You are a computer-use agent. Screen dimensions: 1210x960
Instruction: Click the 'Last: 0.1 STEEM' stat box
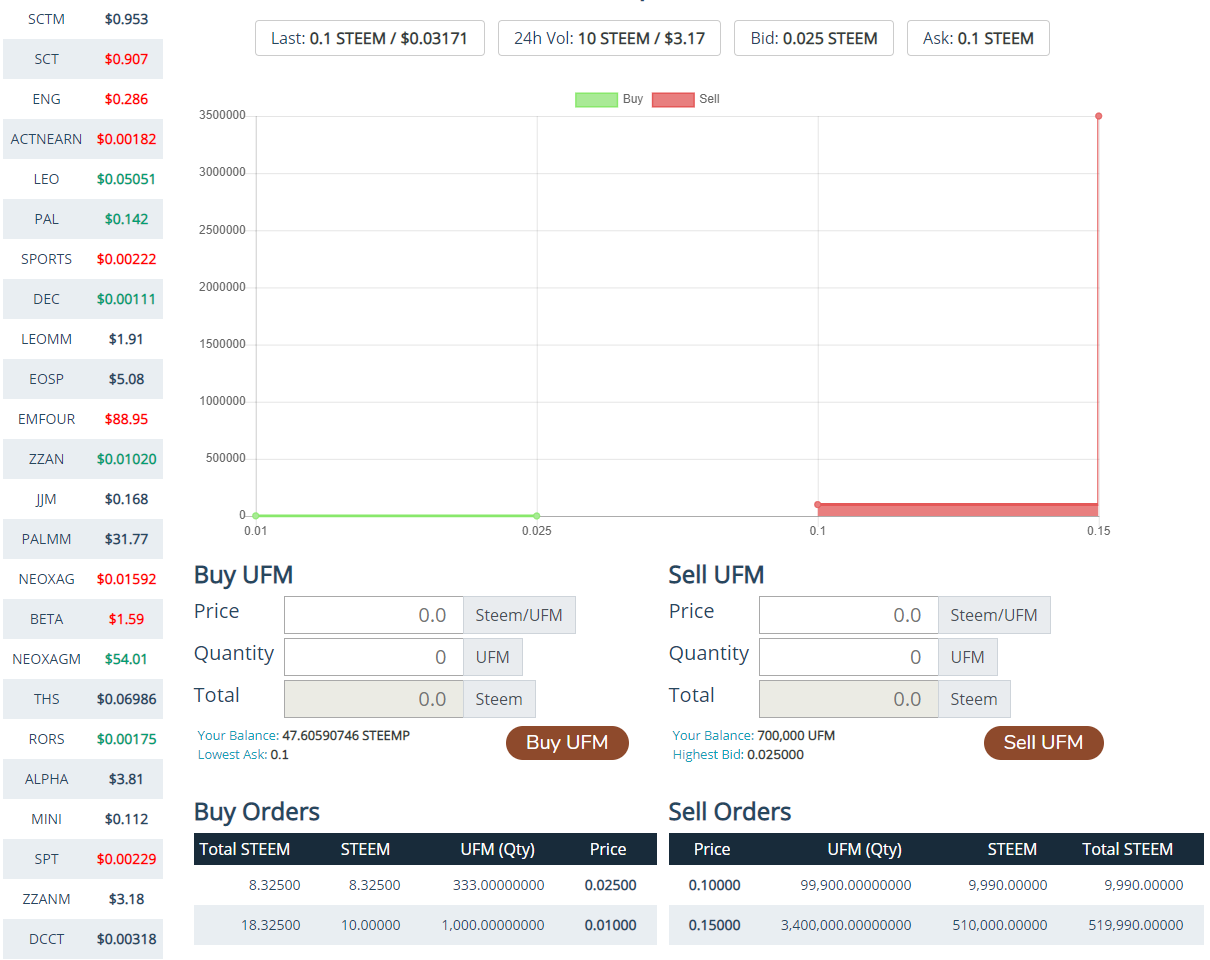(370, 38)
